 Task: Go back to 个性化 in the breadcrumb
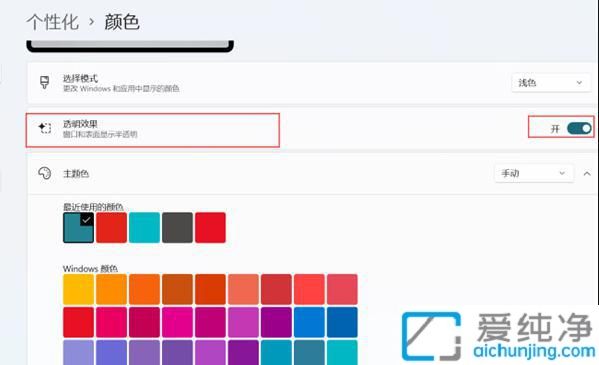(x=53, y=21)
